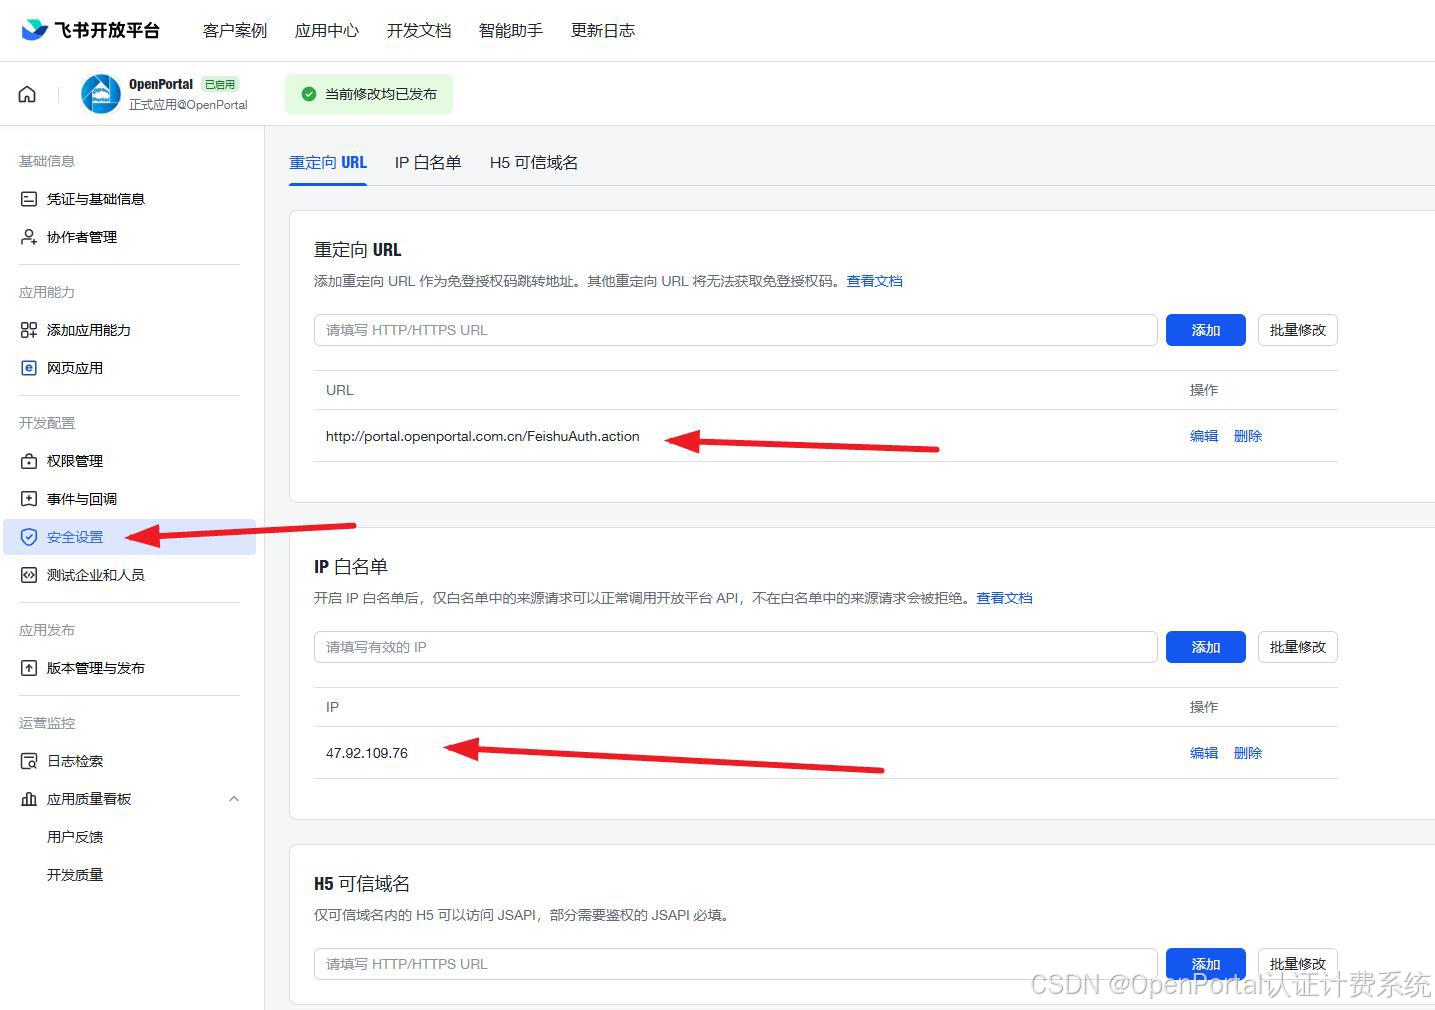Viewport: 1435px width, 1010px height.
Task: Edit the FeishuAuth.action redirect URL row
Action: click(1204, 436)
